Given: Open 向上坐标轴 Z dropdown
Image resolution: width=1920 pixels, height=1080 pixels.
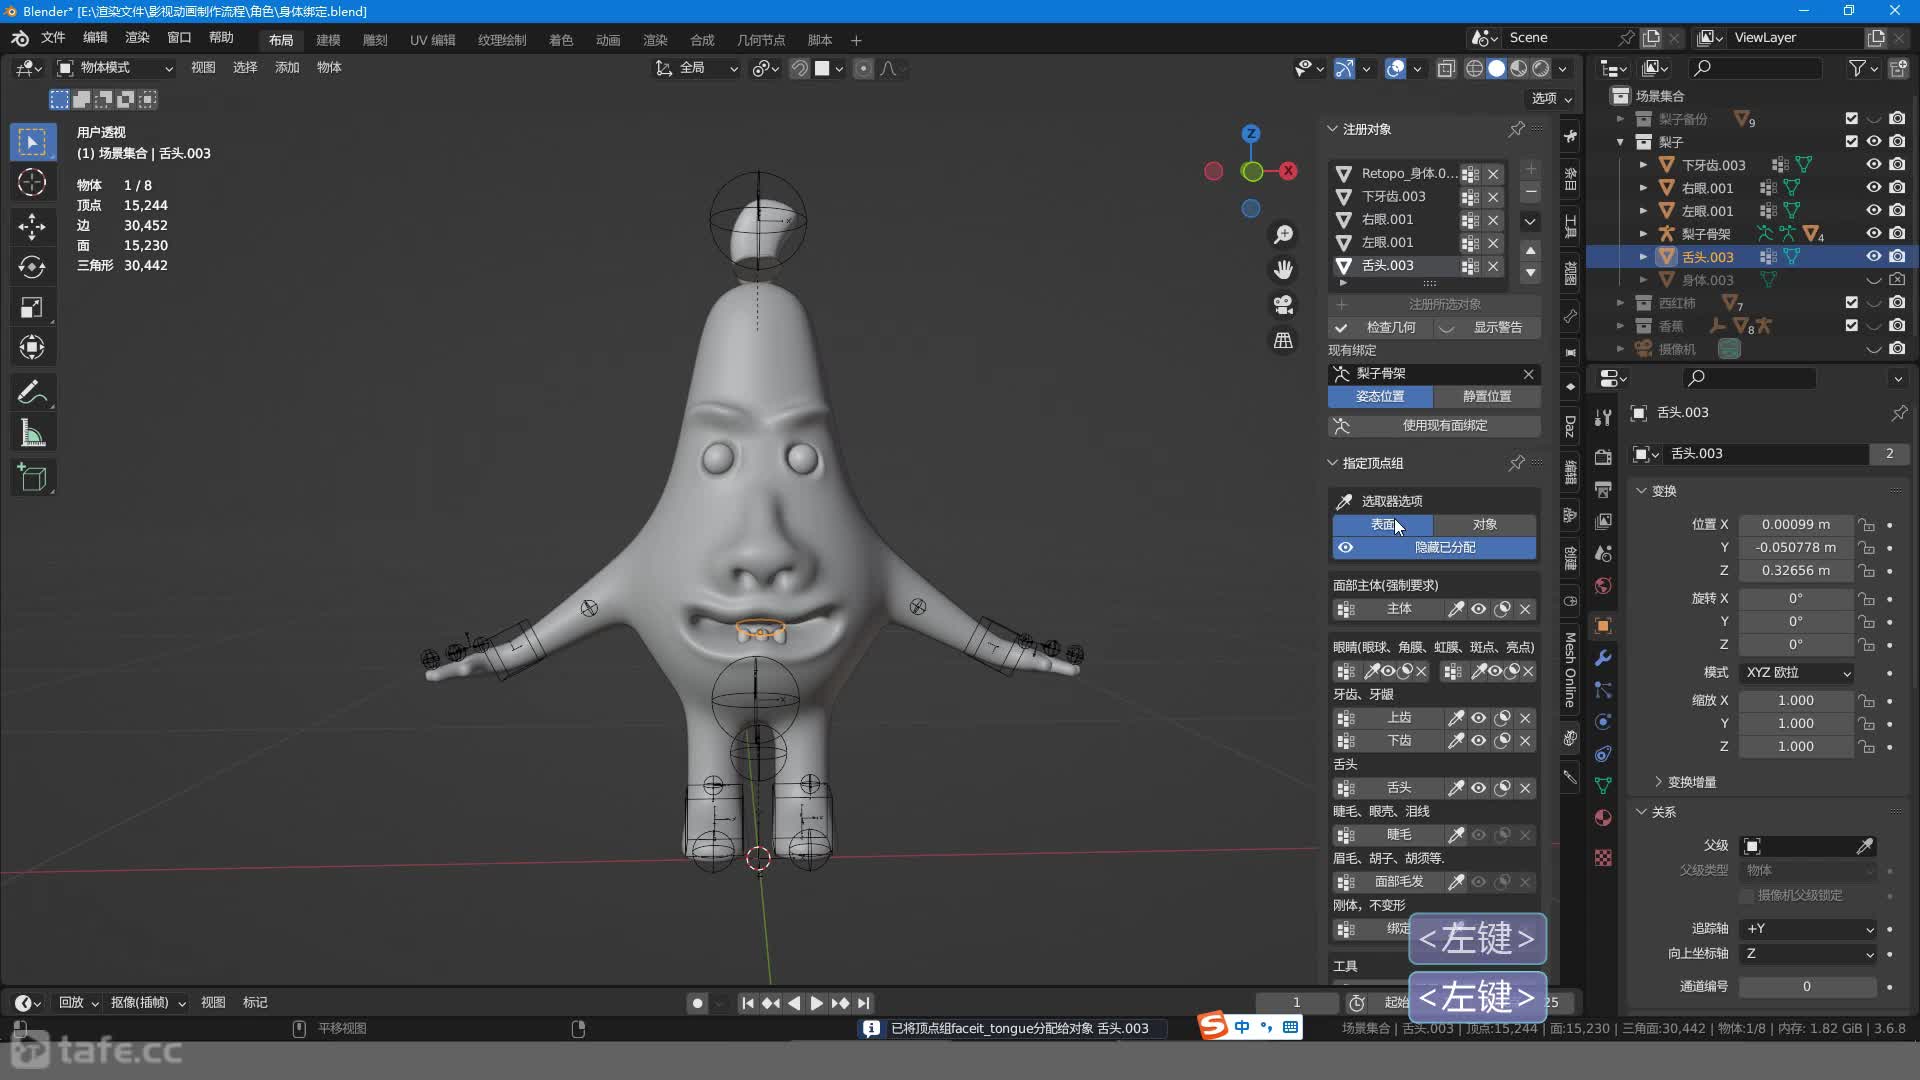Looking at the screenshot, I should coord(1808,954).
